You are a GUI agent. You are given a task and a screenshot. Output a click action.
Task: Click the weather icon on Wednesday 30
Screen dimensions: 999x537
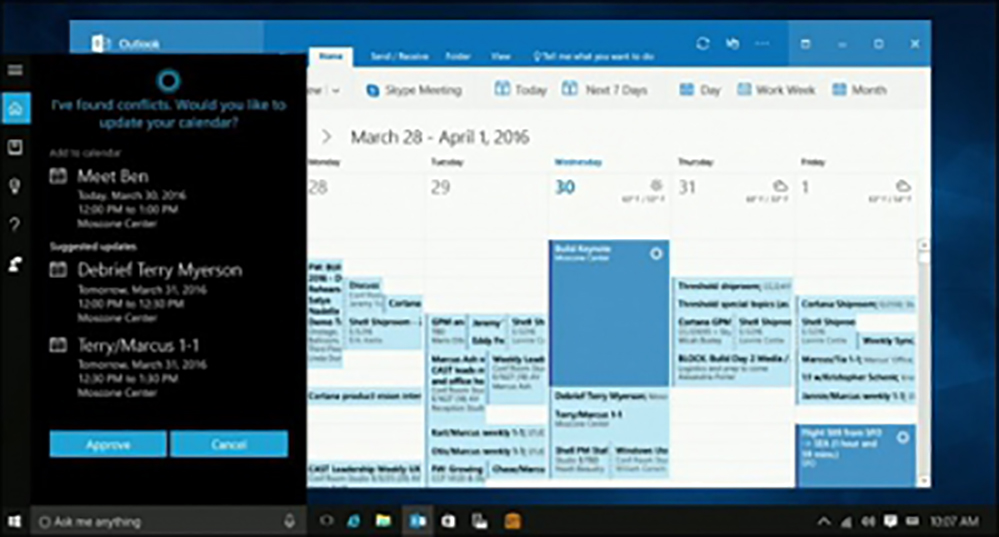click(656, 185)
